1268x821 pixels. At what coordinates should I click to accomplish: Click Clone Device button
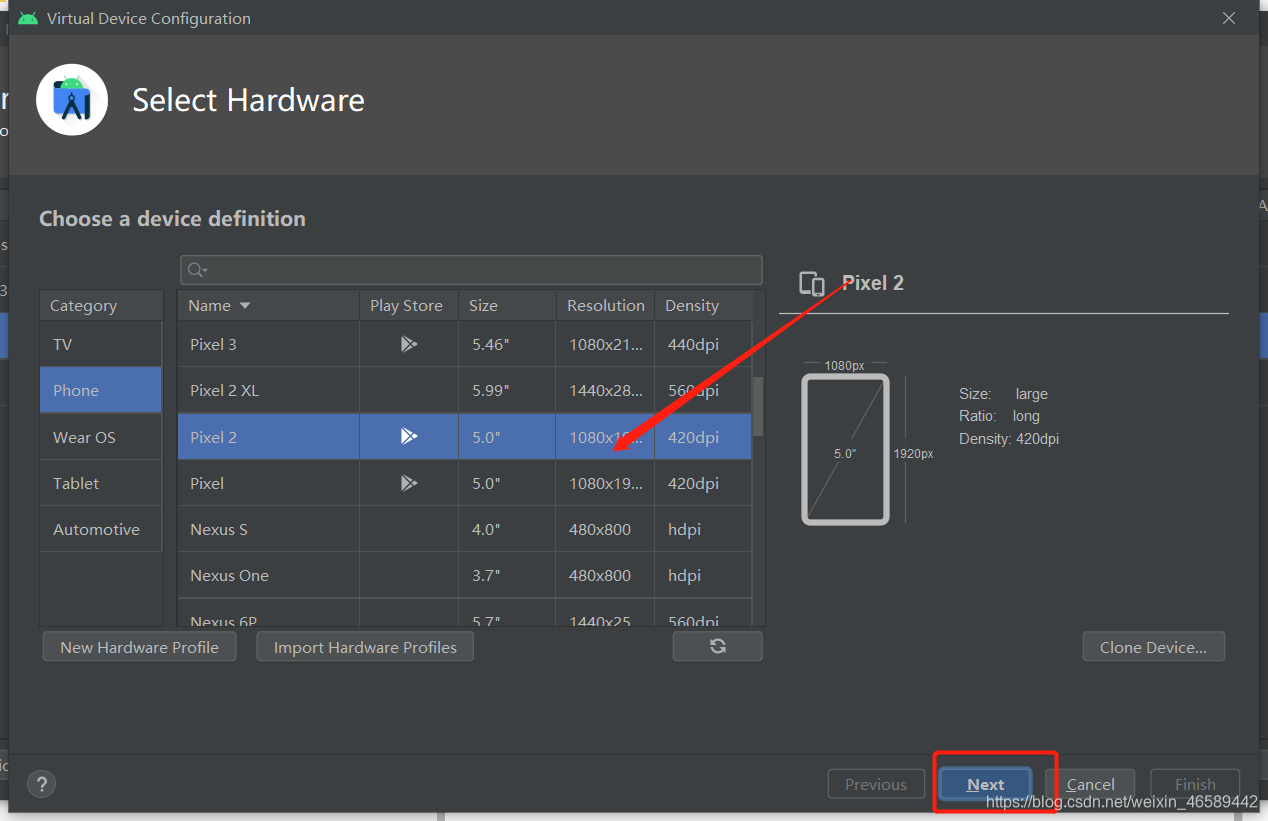pos(1153,647)
